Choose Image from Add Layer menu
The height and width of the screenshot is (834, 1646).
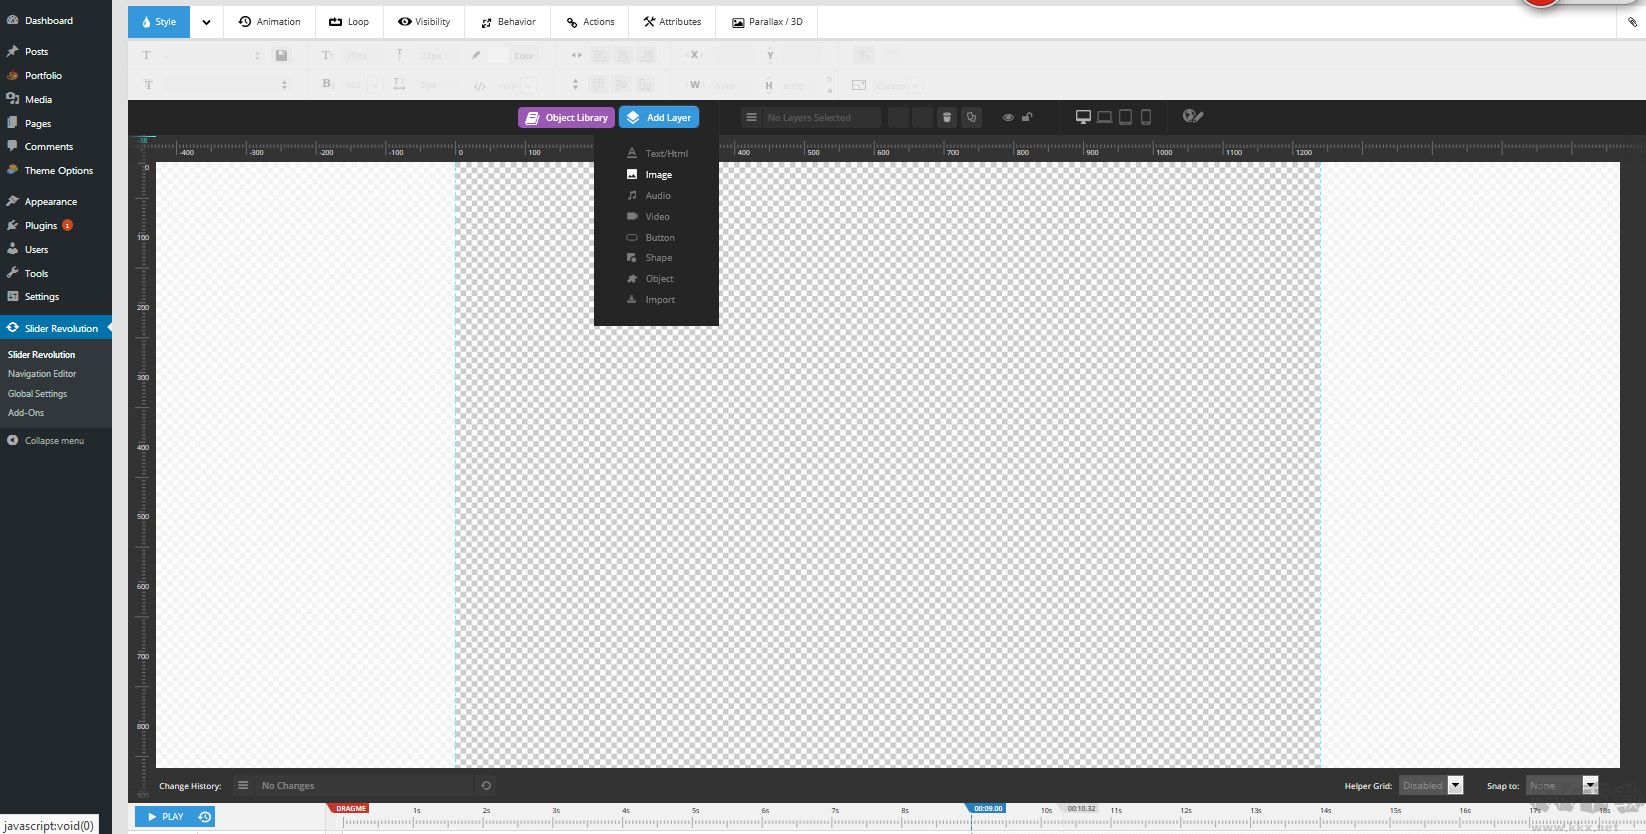pyautogui.click(x=658, y=175)
